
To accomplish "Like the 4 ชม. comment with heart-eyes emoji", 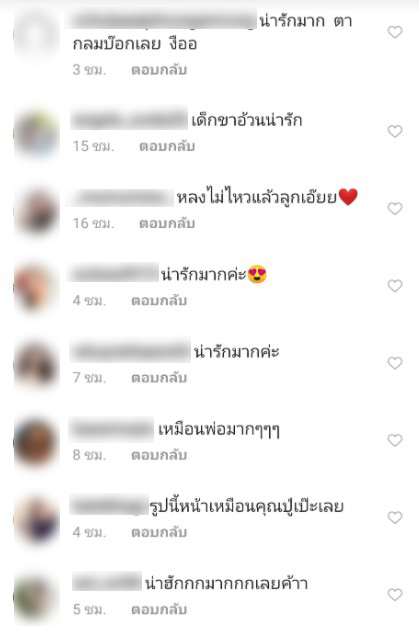I will [x=395, y=285].
